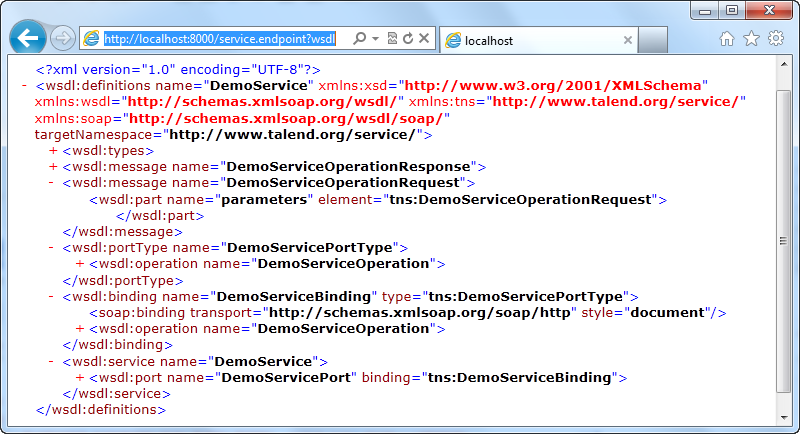The width and height of the screenshot is (800, 434).
Task: Collapse the DemoServiceBinding node
Action: [53, 296]
